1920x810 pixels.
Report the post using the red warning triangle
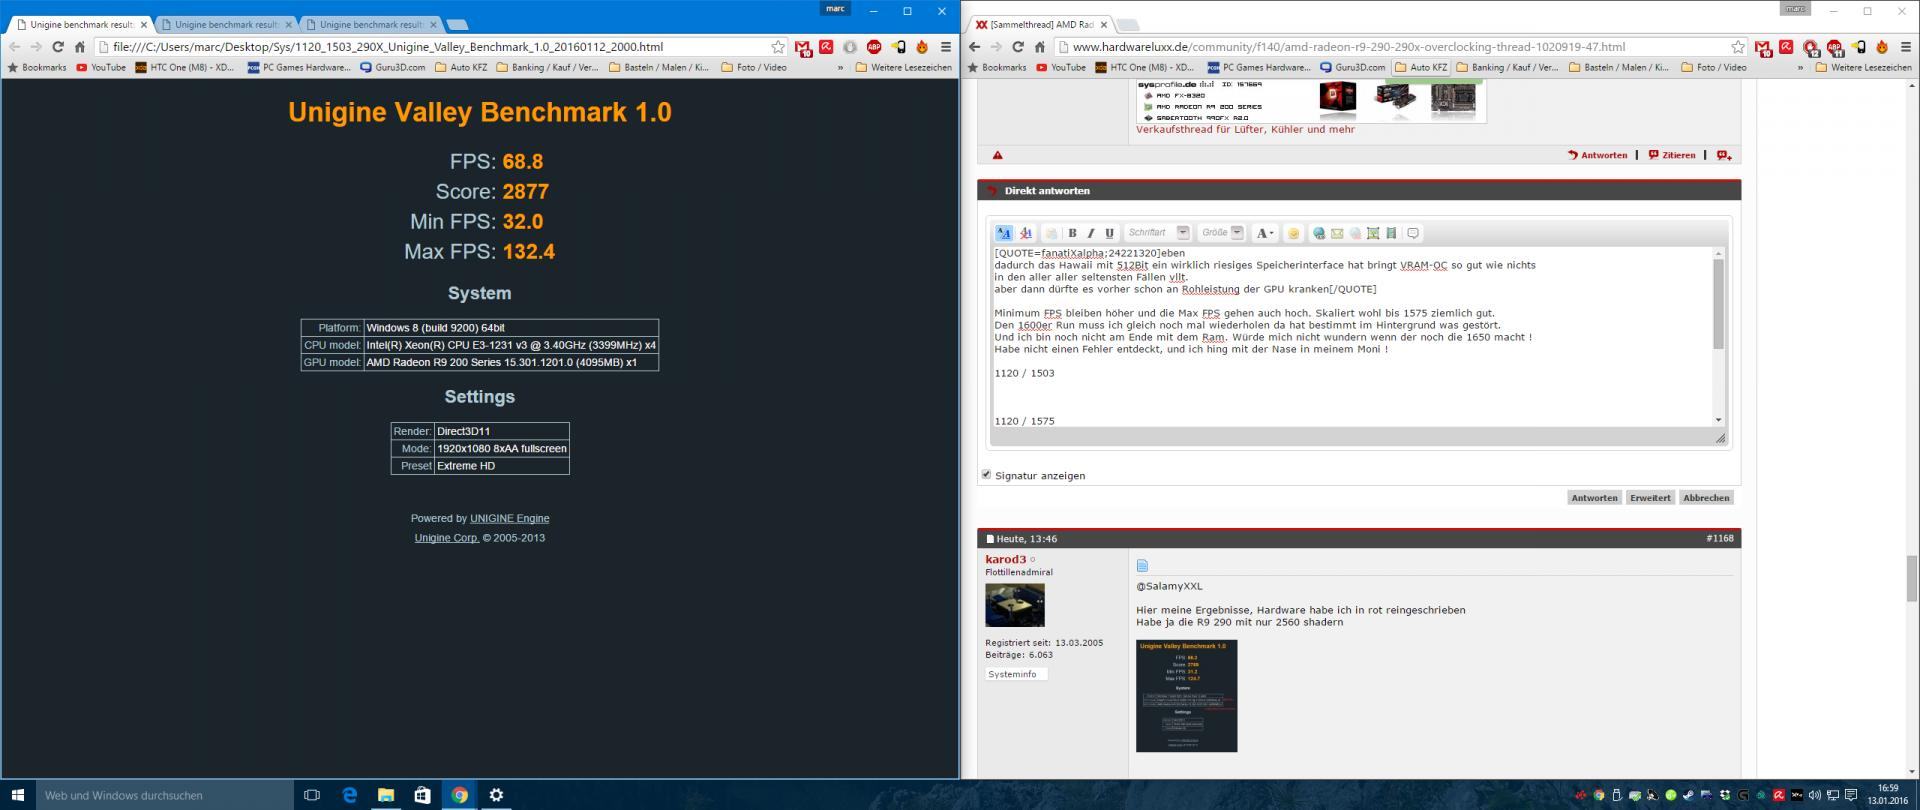coord(997,155)
